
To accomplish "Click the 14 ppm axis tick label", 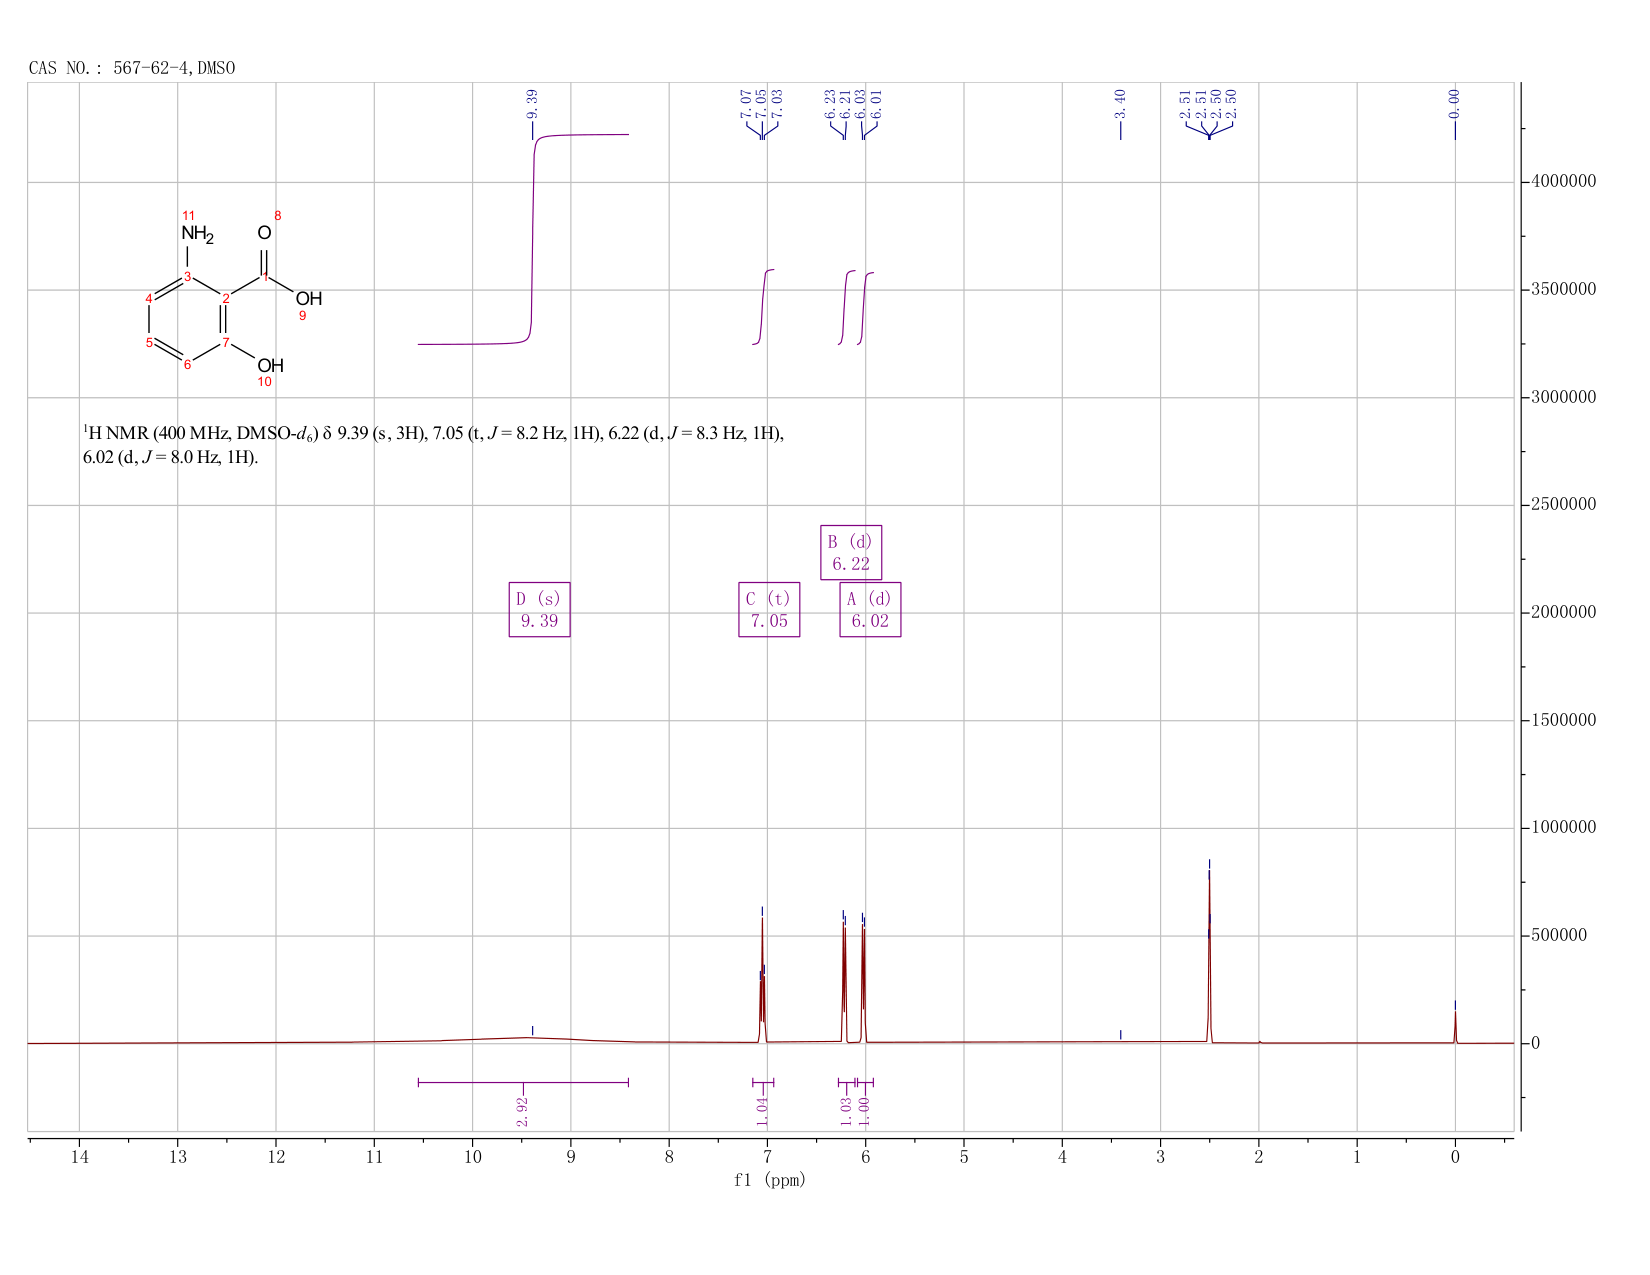I will click(x=79, y=1157).
